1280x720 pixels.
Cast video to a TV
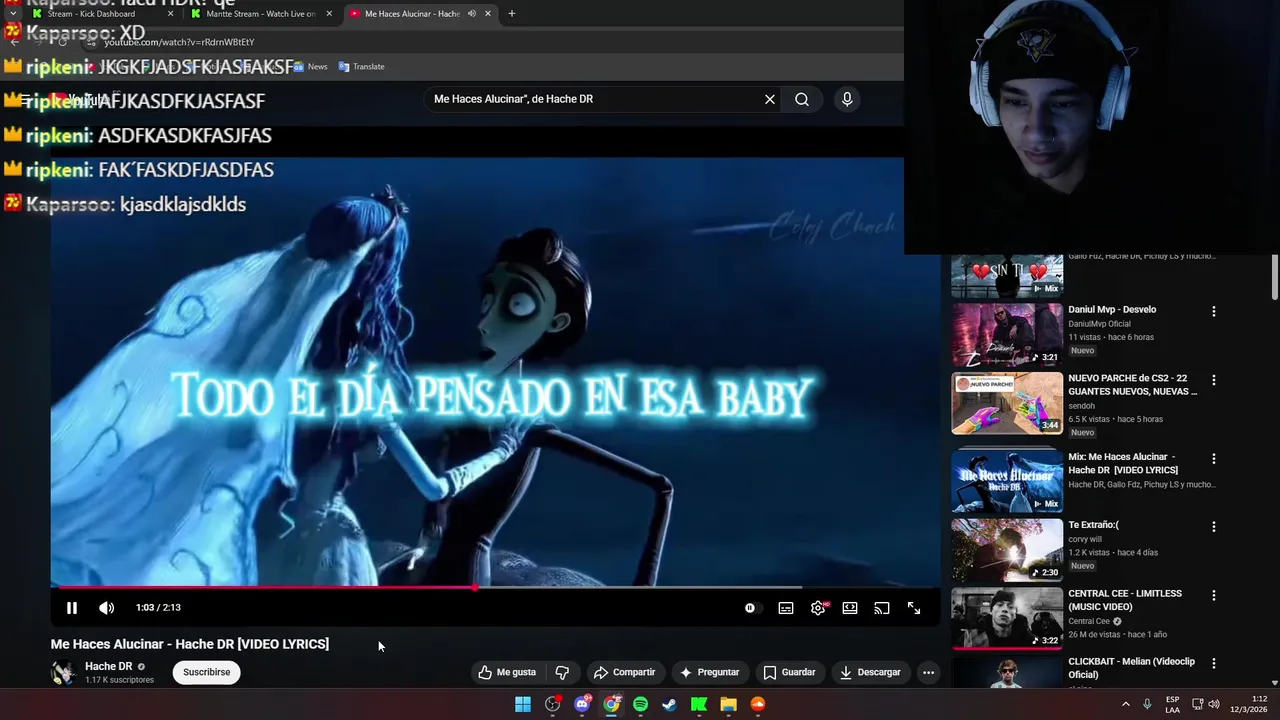coord(882,608)
